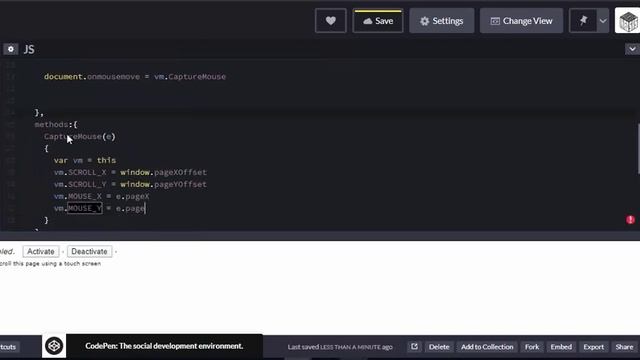Add pen to Collection
Screen dimensions: 640x360
[487, 347]
